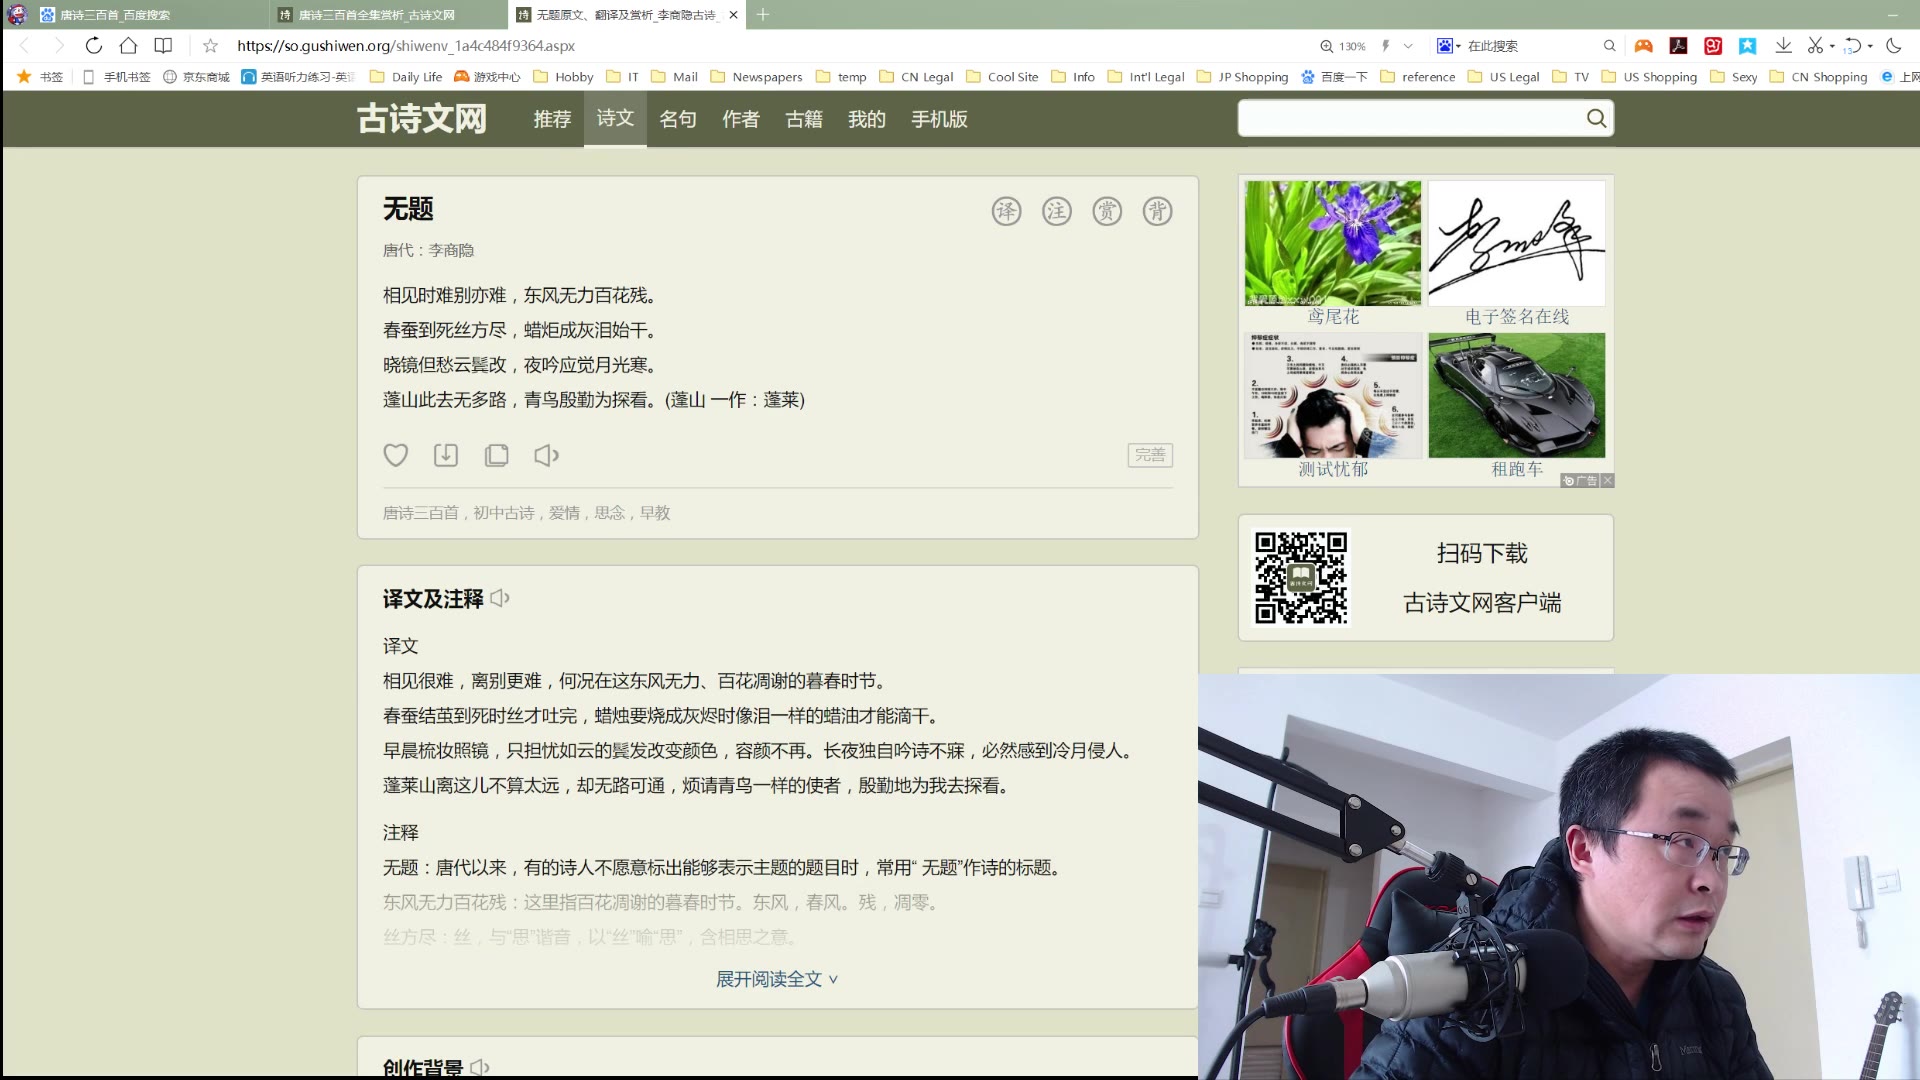This screenshot has height=1080, width=1920.
Task: Click the 完善 completion toggle button
Action: [x=1147, y=454]
